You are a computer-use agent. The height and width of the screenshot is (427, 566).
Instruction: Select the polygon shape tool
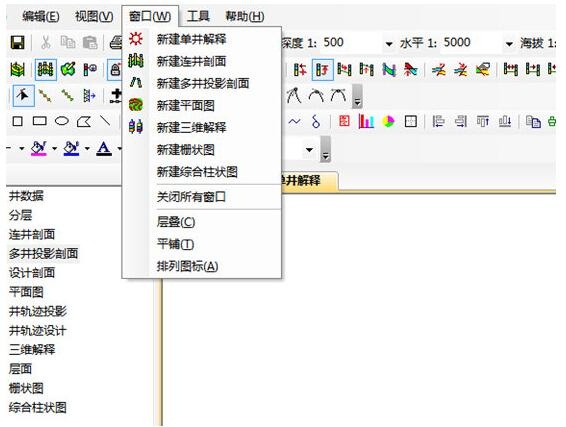tap(84, 121)
